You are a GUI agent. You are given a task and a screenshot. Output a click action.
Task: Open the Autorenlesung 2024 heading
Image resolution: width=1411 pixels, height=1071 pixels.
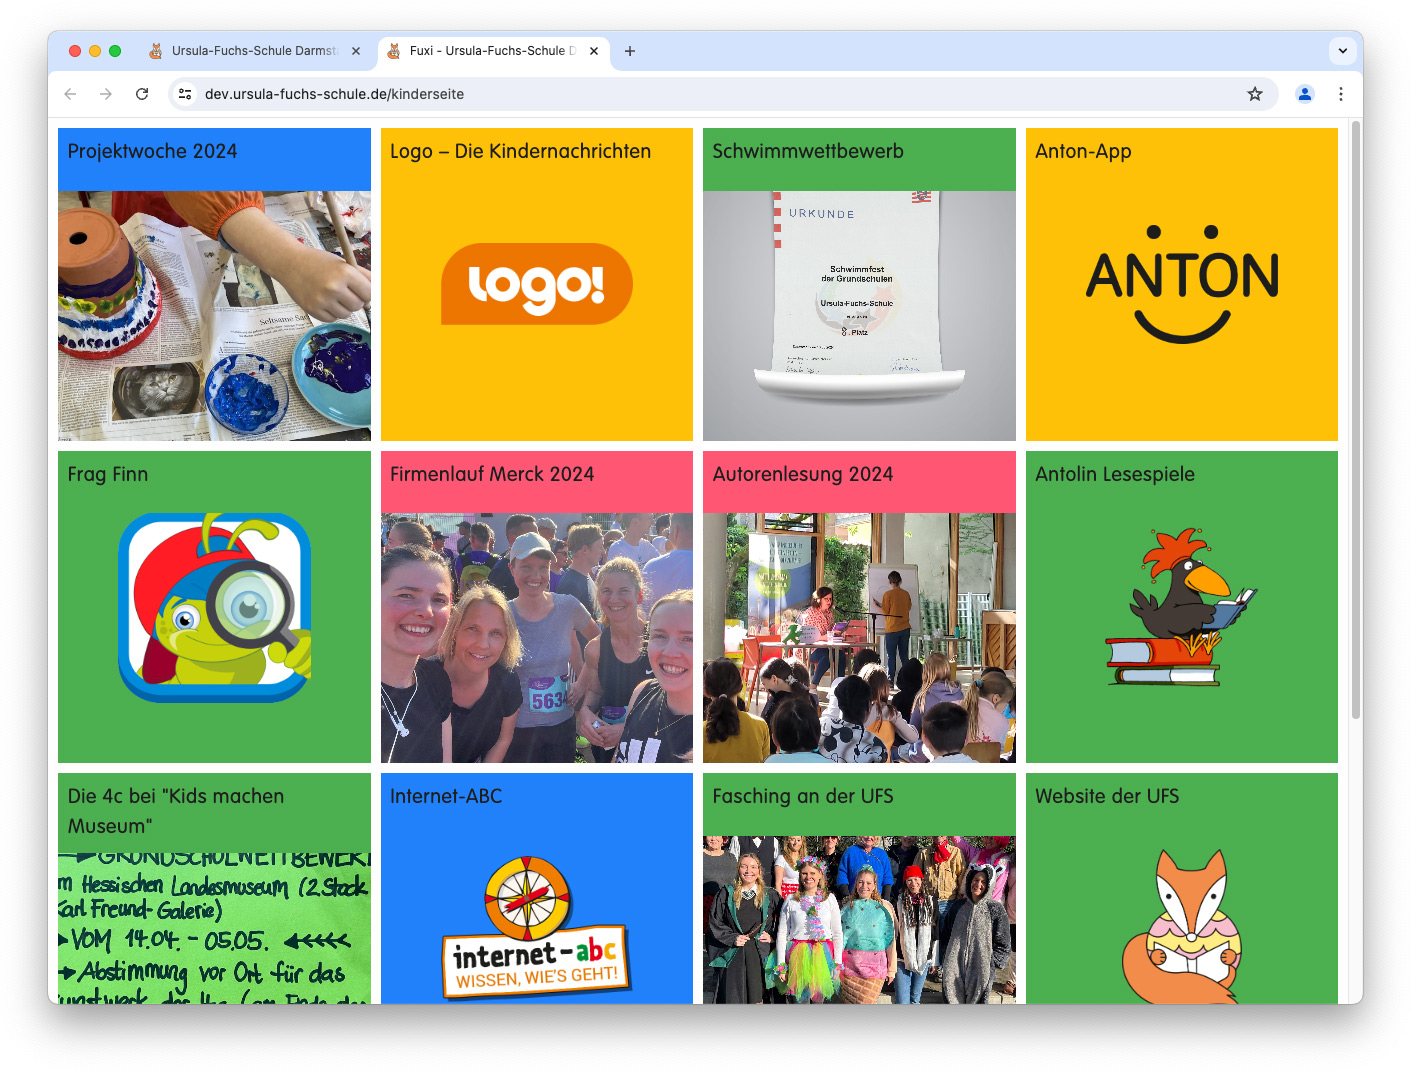click(803, 474)
